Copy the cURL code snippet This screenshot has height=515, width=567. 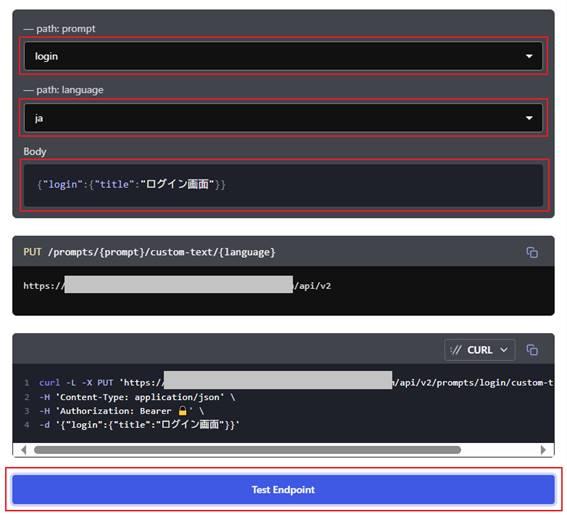(x=532, y=350)
